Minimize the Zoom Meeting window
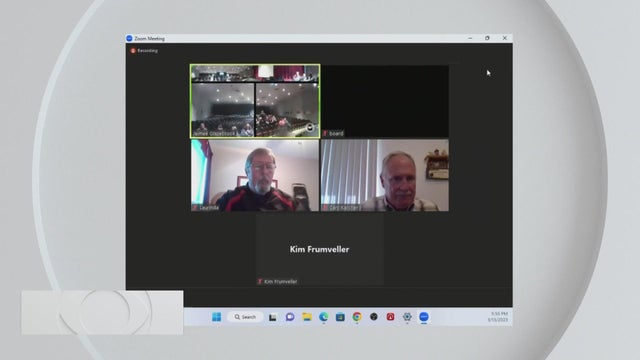This screenshot has height=360, width=640. [470, 38]
